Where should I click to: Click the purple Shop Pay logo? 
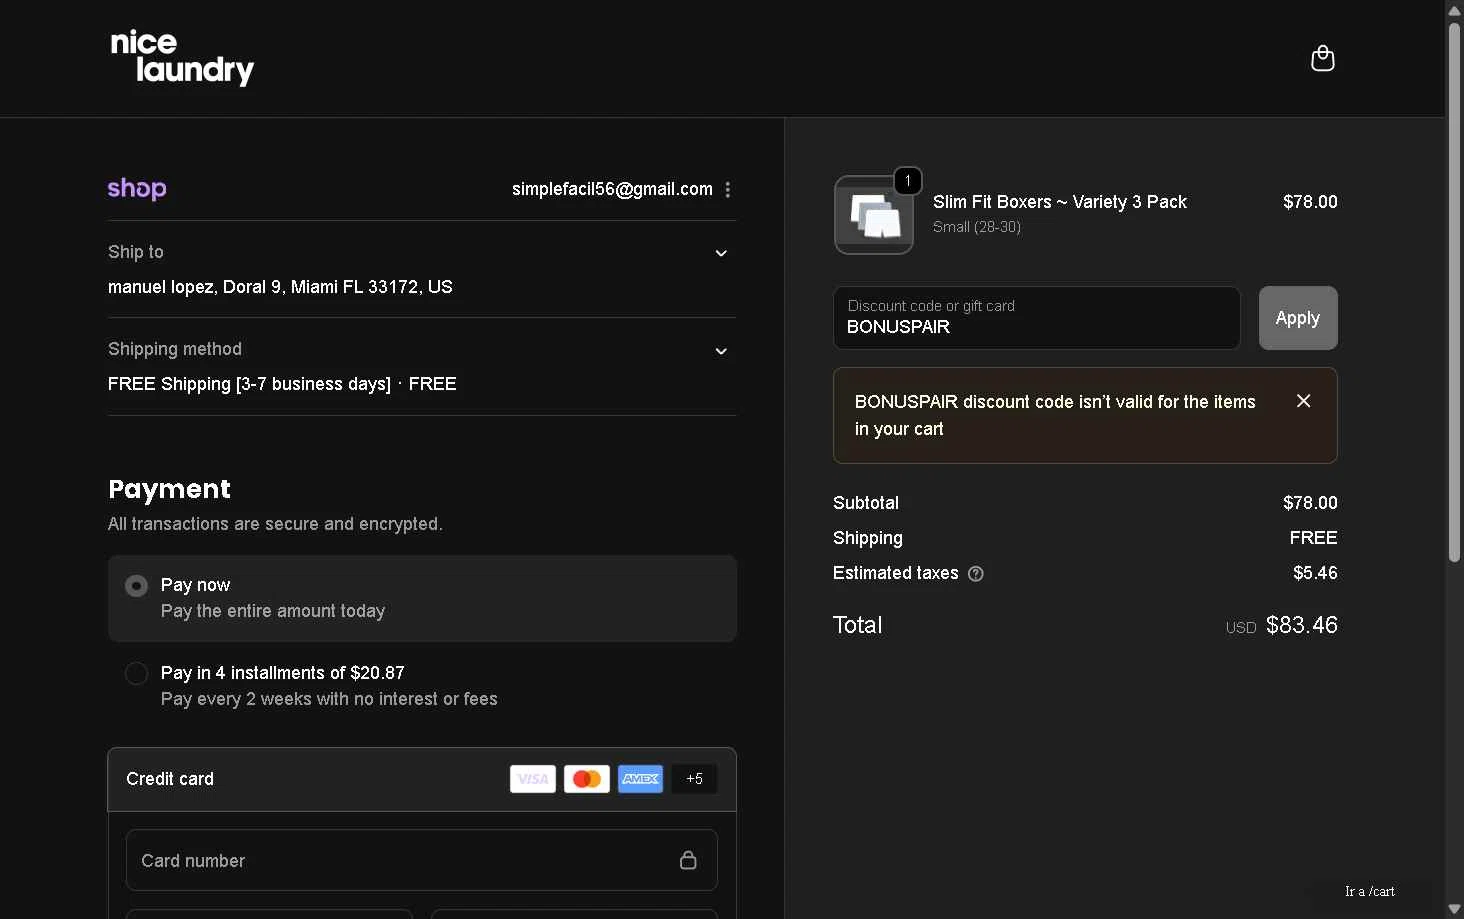tap(137, 189)
